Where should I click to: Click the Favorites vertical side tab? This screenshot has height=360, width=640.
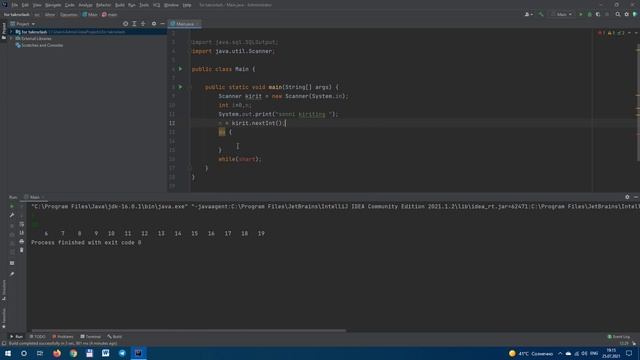(x=4, y=318)
